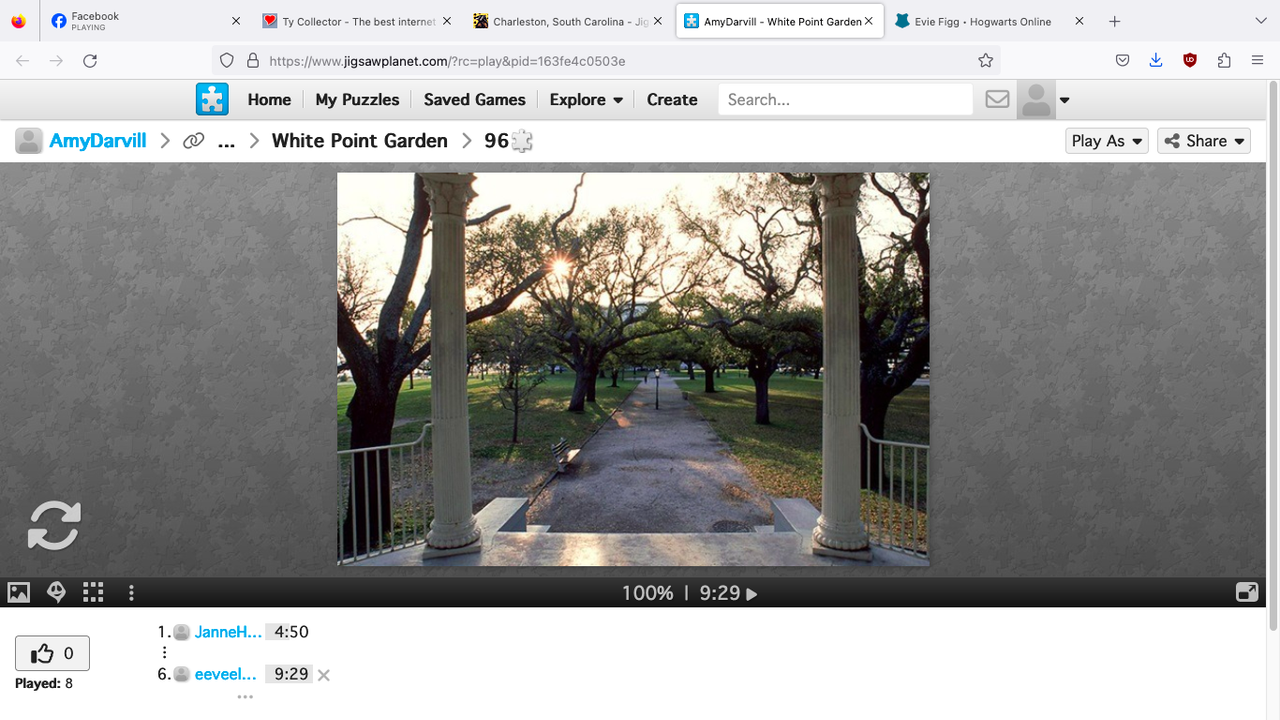Open the Explore dropdown menu
Screen dimensions: 1280x720
tap(586, 99)
